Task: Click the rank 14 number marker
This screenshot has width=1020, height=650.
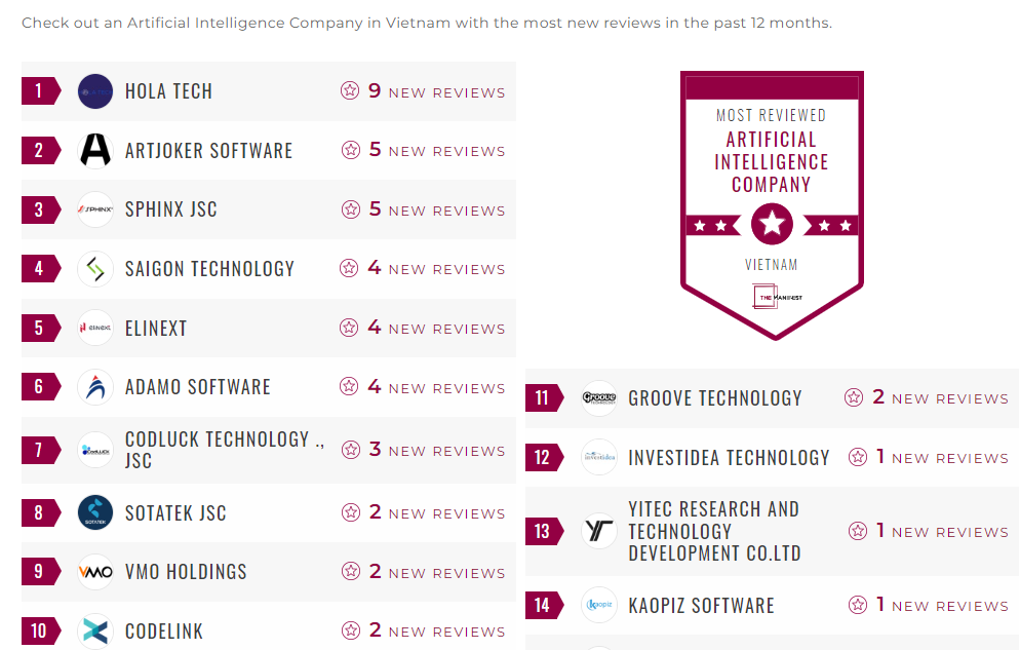Action: [x=541, y=605]
